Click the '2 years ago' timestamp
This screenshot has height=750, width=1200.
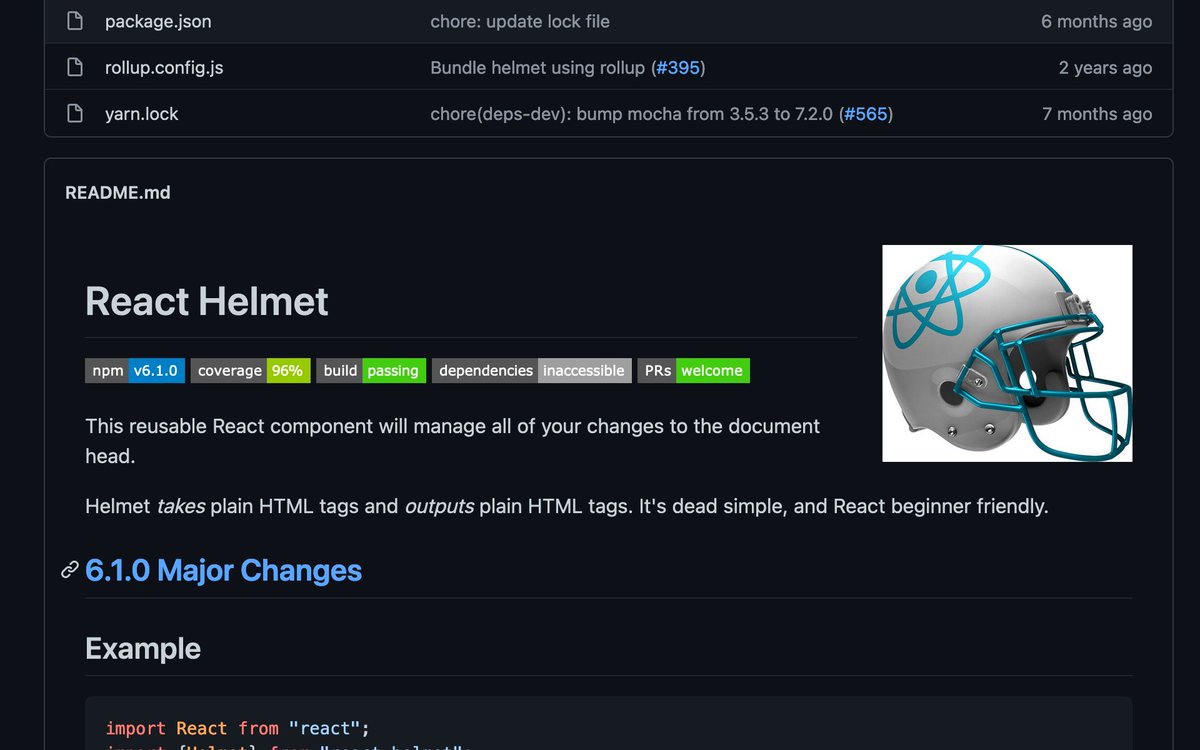pyautogui.click(x=1105, y=68)
